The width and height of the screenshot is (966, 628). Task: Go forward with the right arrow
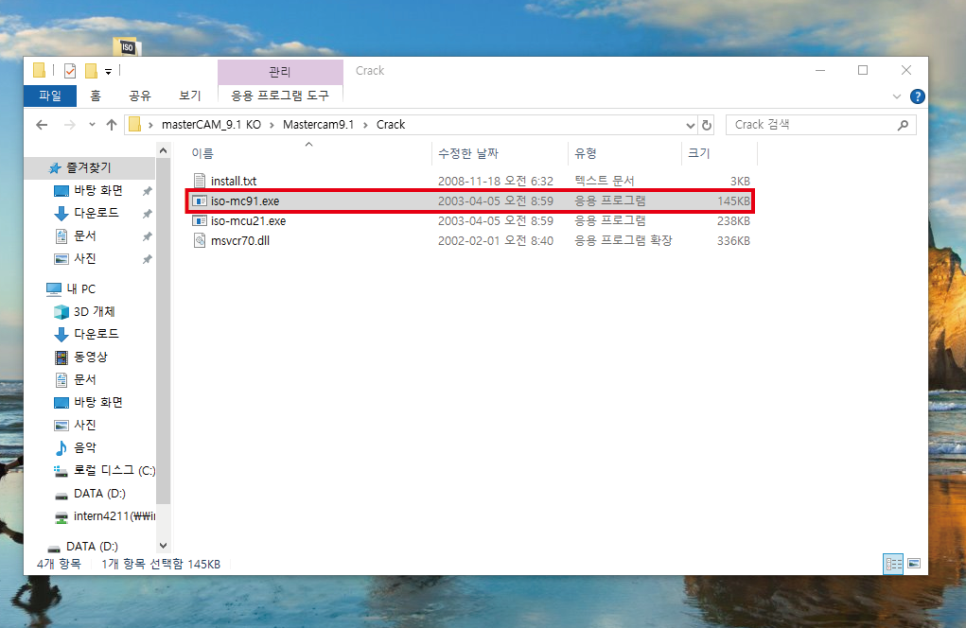(70, 125)
